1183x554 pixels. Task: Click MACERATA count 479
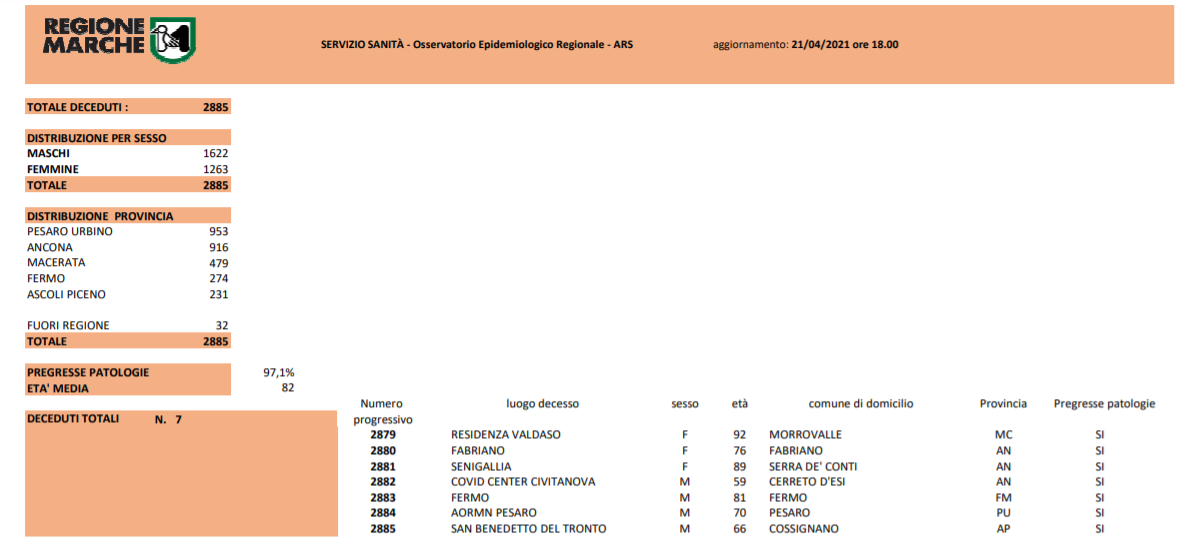219,263
